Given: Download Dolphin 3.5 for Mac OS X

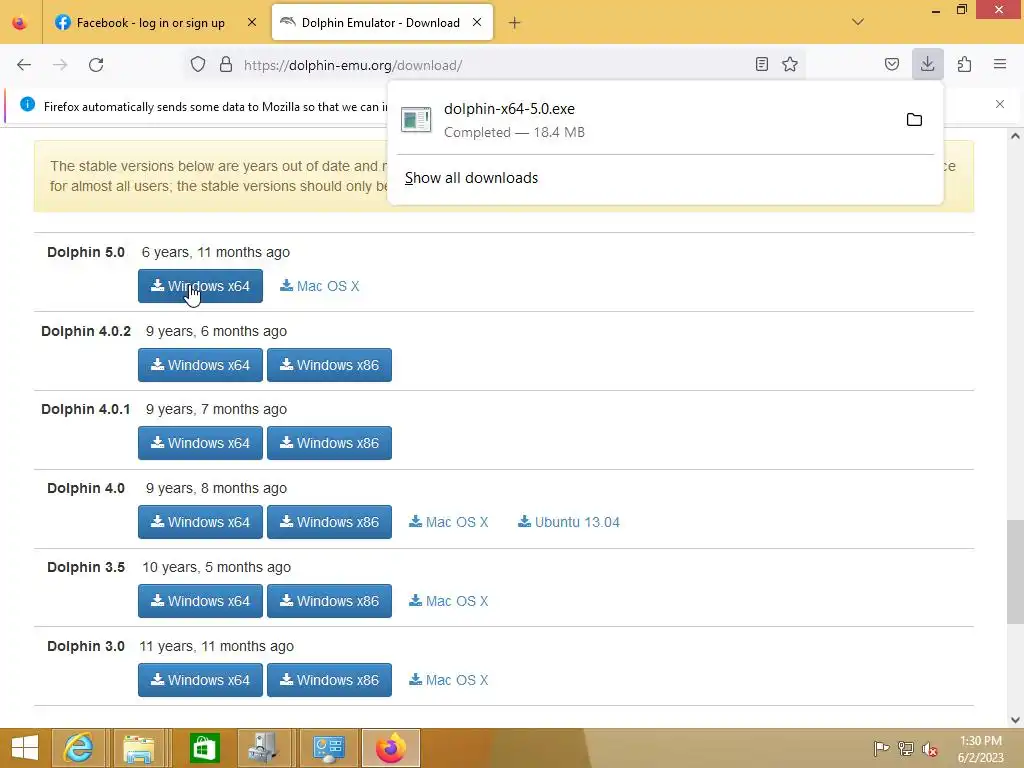Looking at the screenshot, I should 449,601.
